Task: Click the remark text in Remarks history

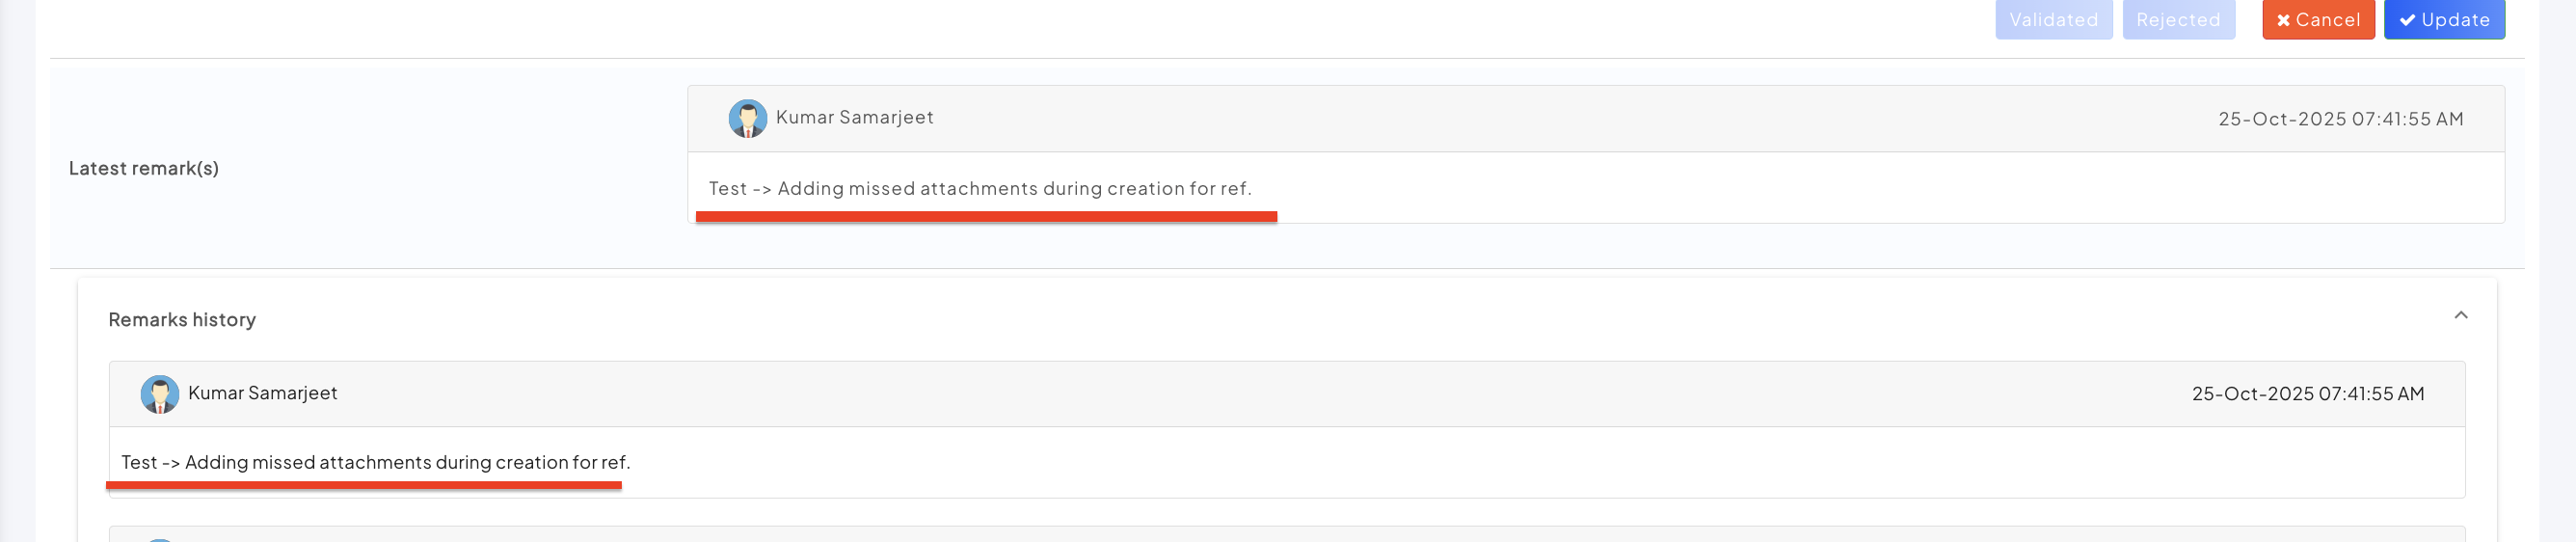Action: 376,462
